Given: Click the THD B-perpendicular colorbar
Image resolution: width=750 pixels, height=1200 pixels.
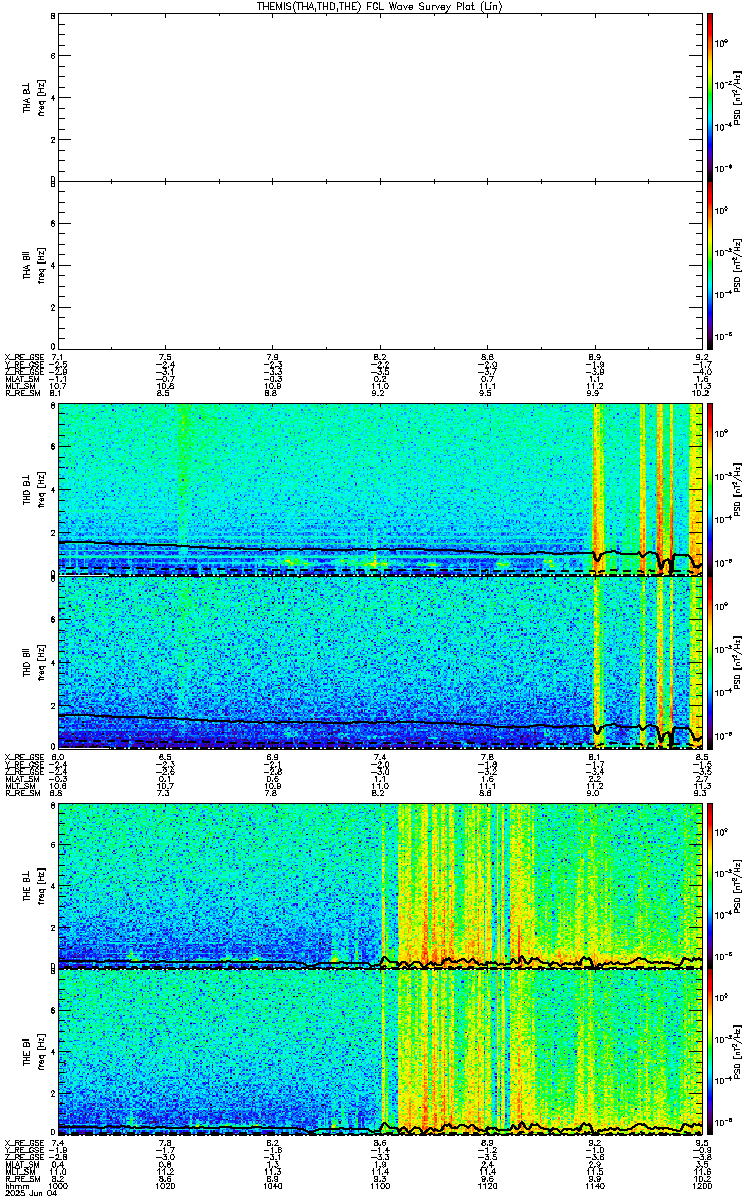Looking at the screenshot, I should click(x=709, y=490).
